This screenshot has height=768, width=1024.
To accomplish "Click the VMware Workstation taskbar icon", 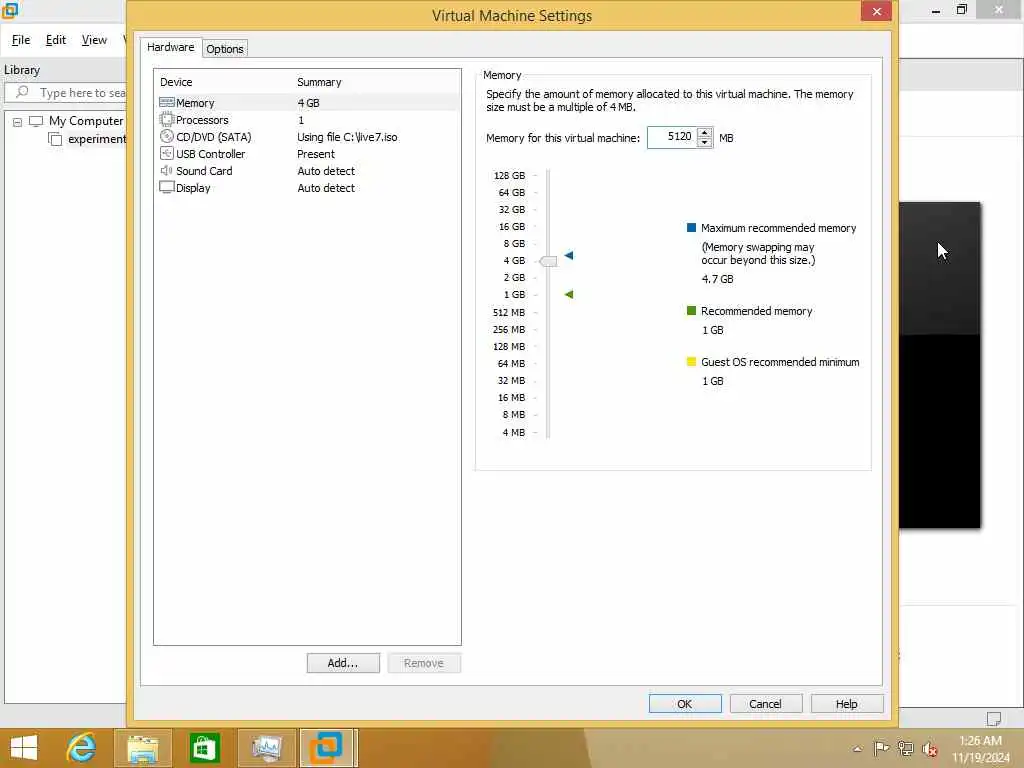I will point(328,748).
